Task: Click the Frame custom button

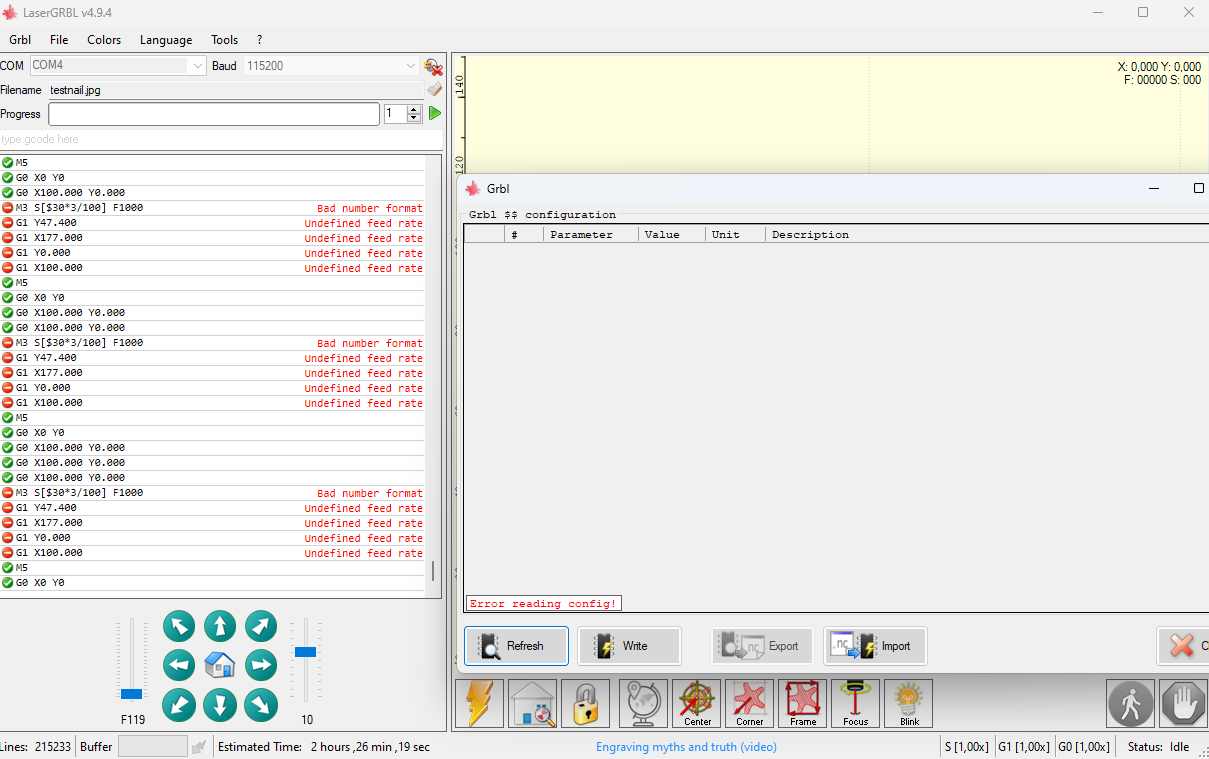Action: click(x=803, y=704)
